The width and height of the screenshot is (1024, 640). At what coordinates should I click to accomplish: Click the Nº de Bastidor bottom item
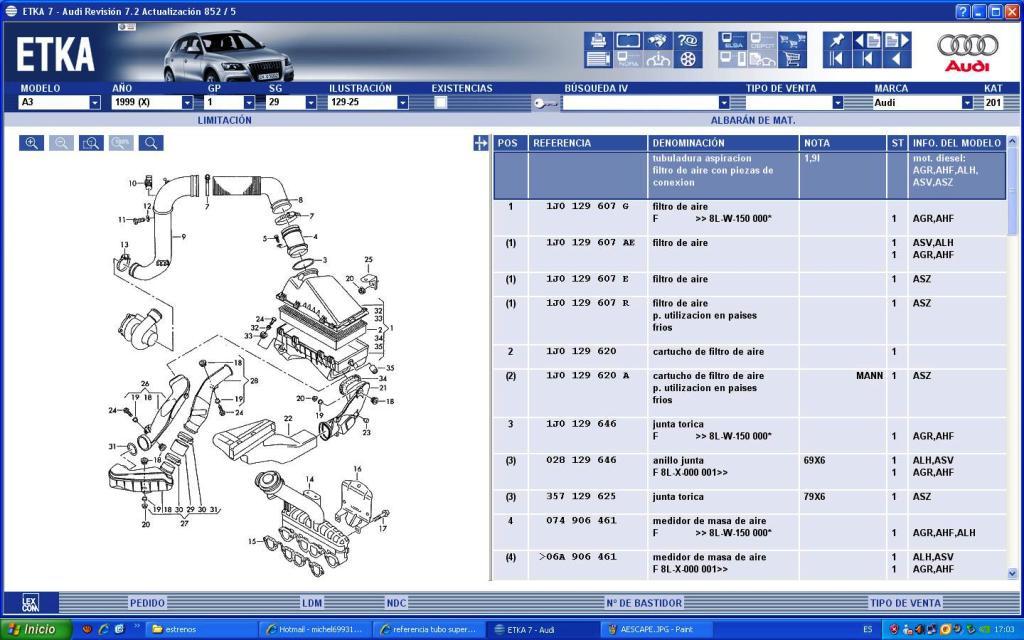644,603
